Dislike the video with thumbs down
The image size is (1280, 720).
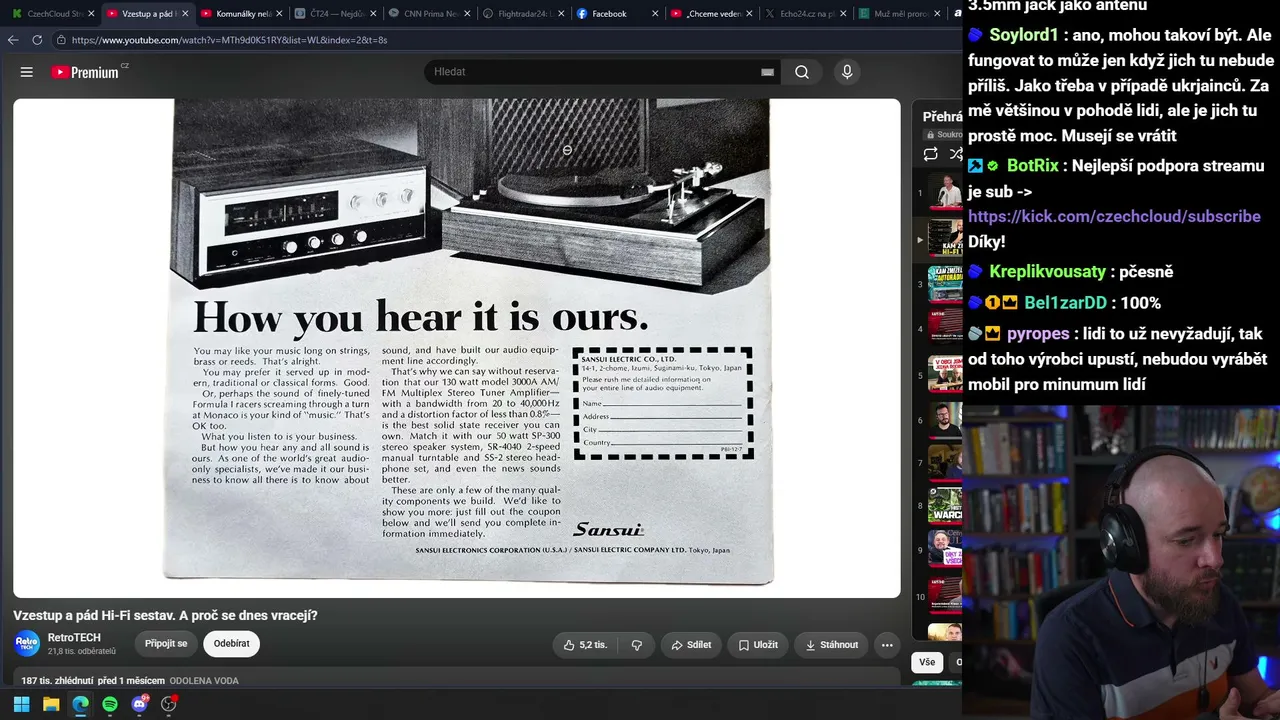tap(636, 645)
